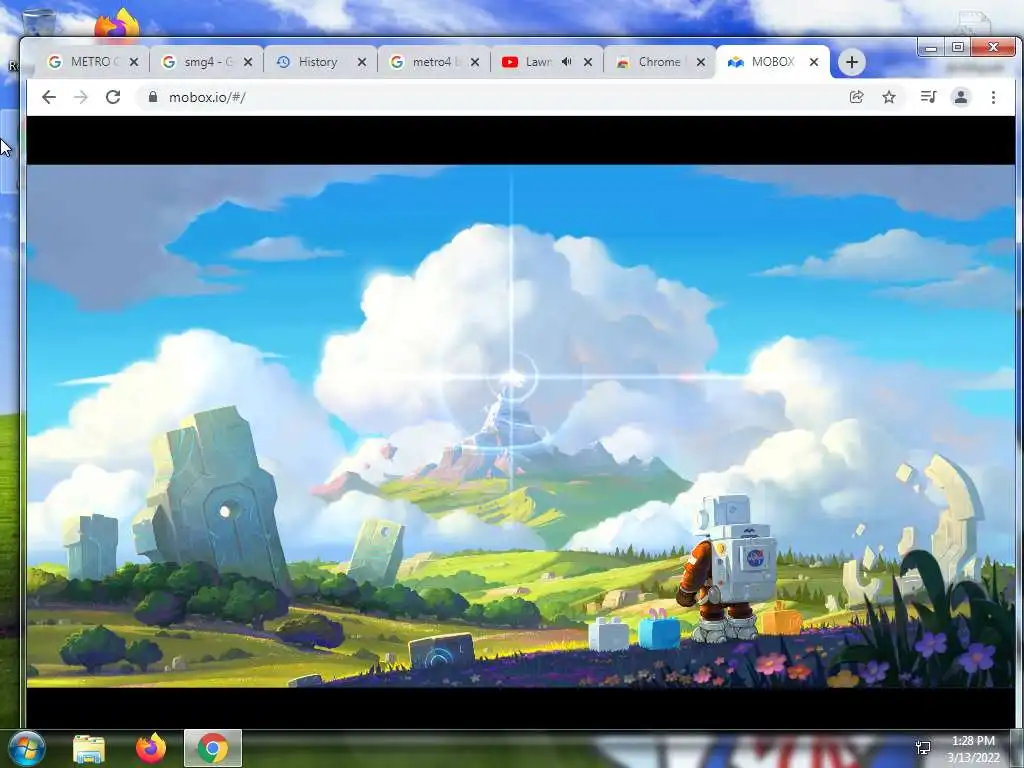The height and width of the screenshot is (768, 1024).
Task: Open the Chrome profile avatar
Action: (x=961, y=97)
